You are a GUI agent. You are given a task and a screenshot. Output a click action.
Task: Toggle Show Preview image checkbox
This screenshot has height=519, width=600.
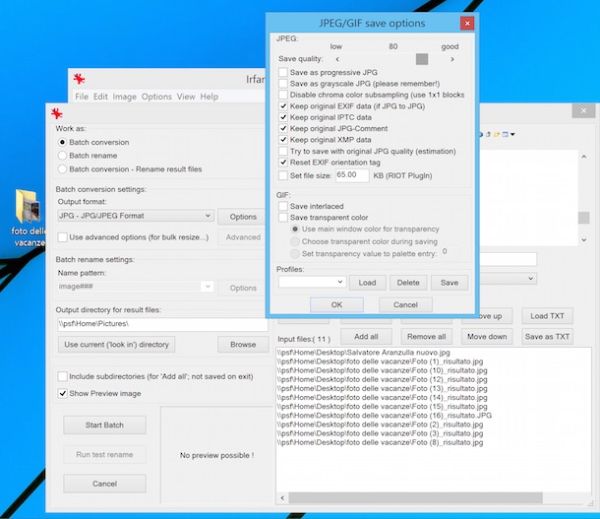63,394
